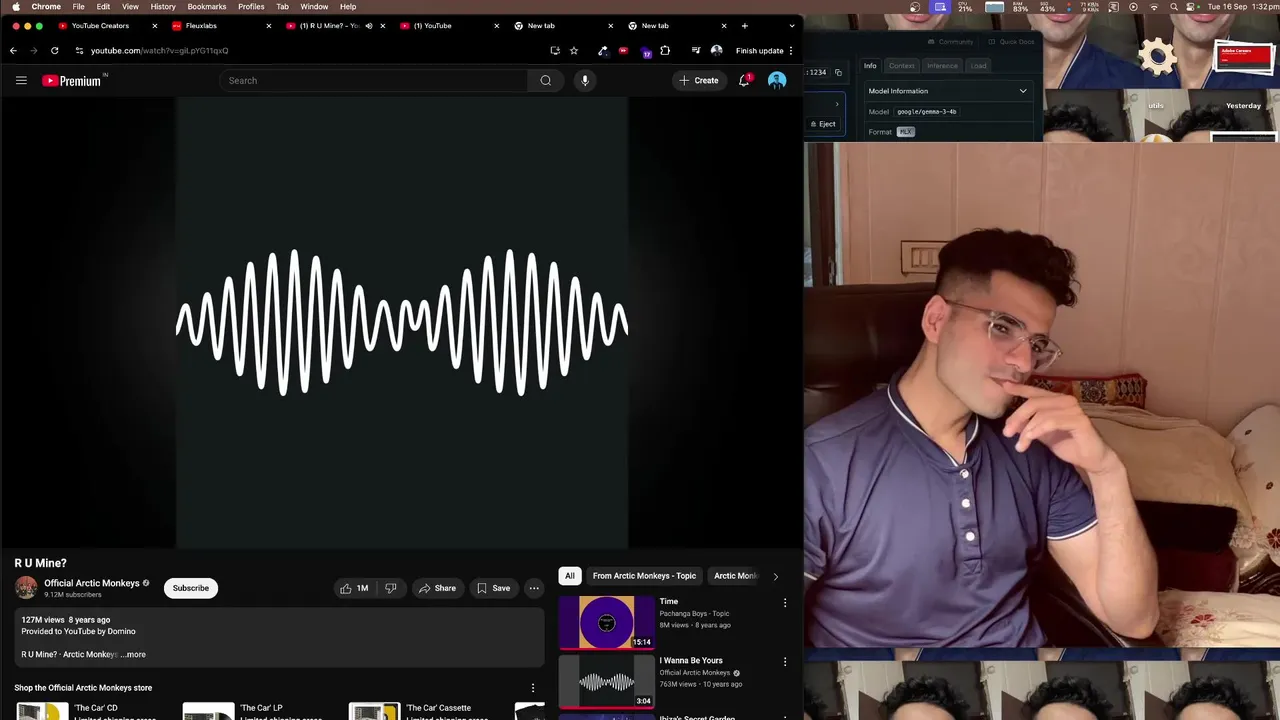Image resolution: width=1280 pixels, height=720 pixels.
Task: Click the magnifier search button on YouTube
Action: pyautogui.click(x=545, y=80)
